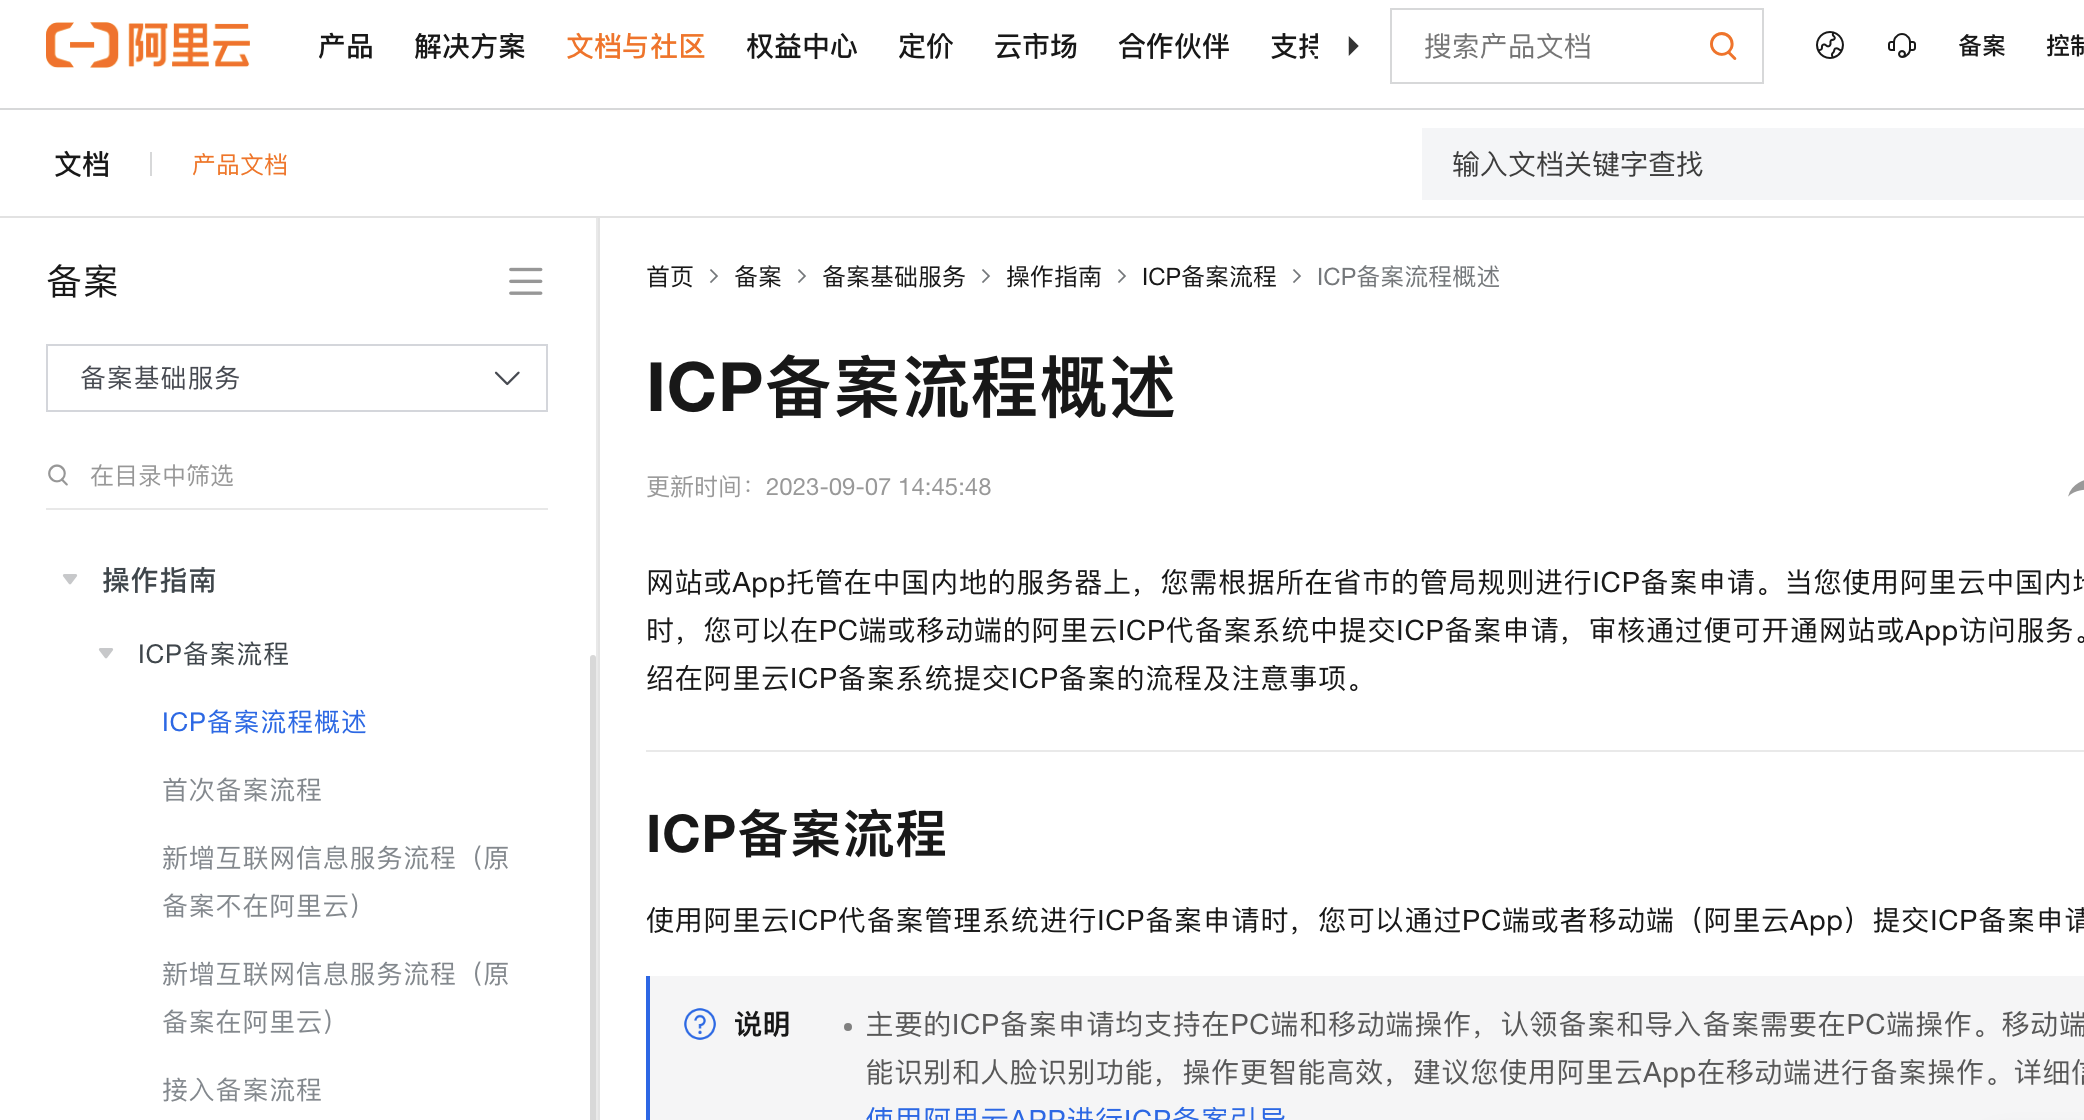
Task: Collapse the 操作指南 tree section
Action: pos(70,580)
